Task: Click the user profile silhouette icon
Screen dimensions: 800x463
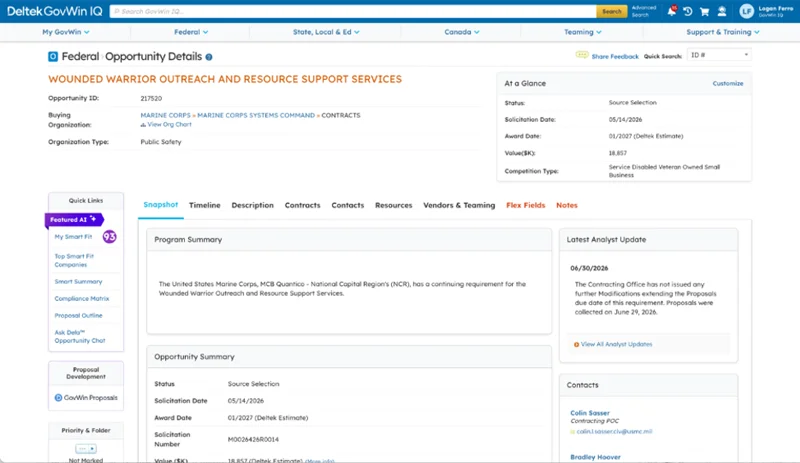Action: click(x=721, y=11)
